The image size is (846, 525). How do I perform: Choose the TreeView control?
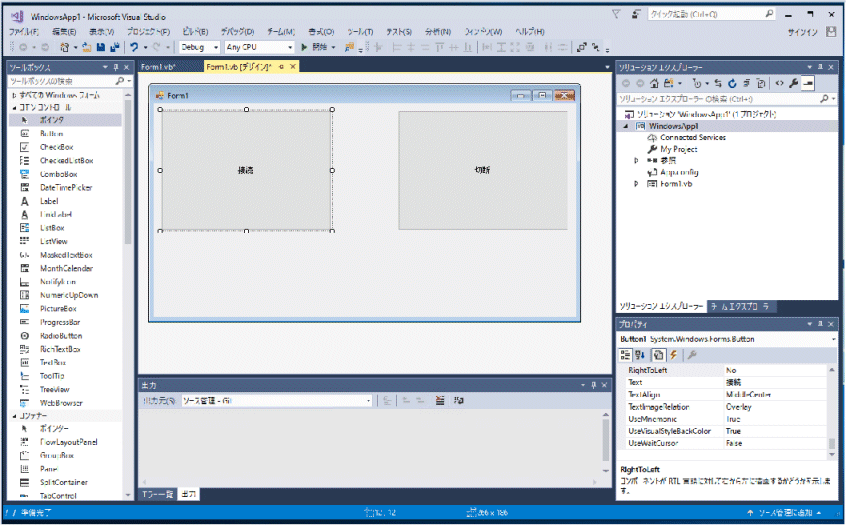(54, 389)
